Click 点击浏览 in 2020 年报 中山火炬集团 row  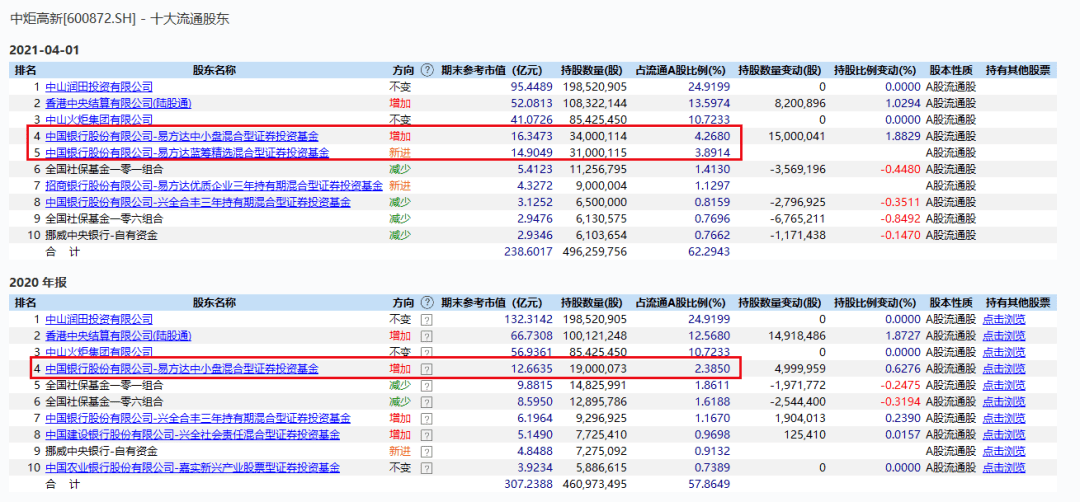1004,353
